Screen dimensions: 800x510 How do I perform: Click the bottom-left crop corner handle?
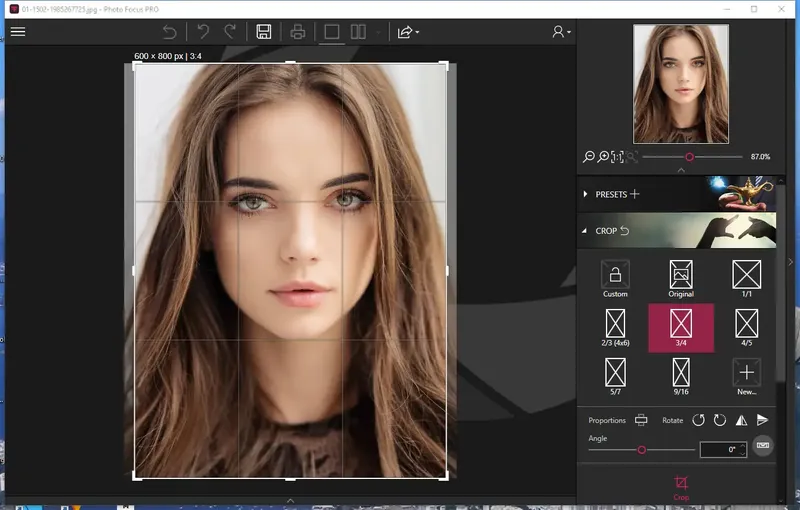(137, 476)
